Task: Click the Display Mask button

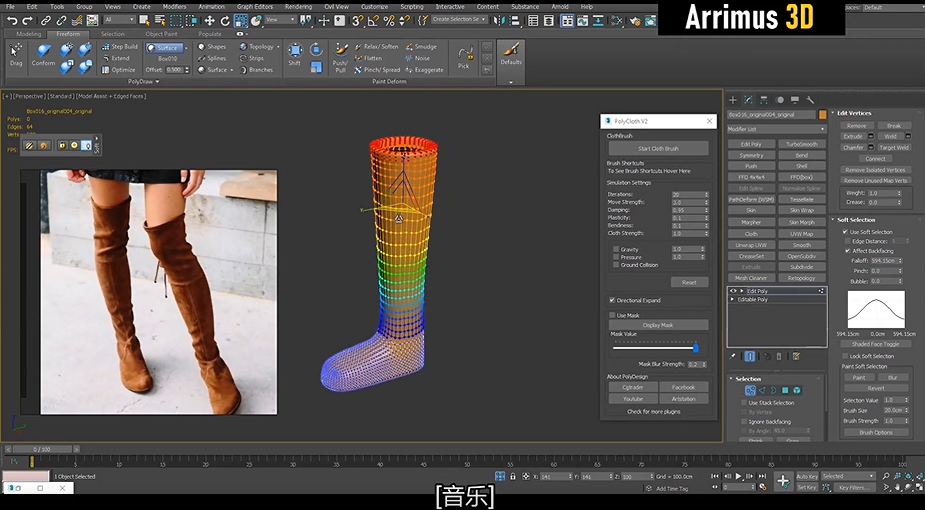Action: (x=658, y=325)
